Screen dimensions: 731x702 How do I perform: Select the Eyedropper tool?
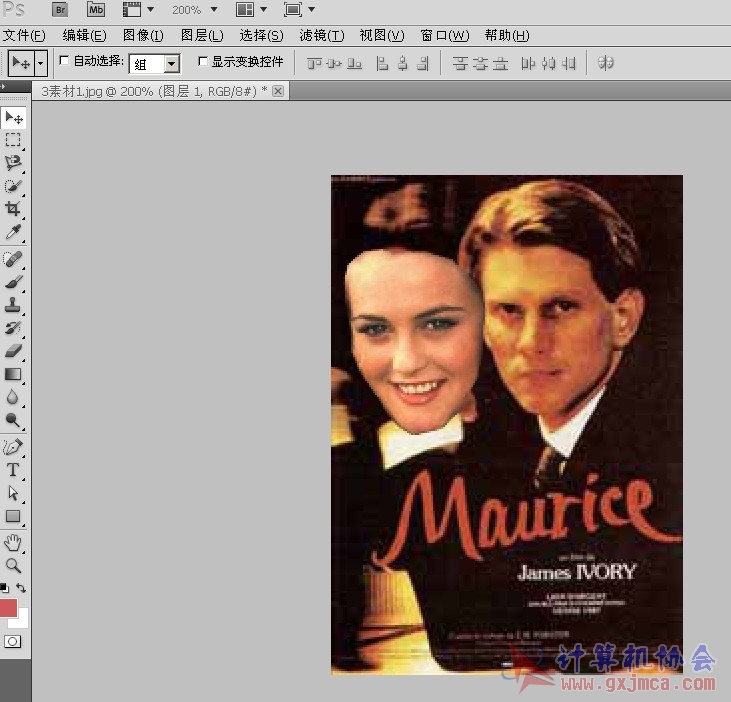(13, 232)
